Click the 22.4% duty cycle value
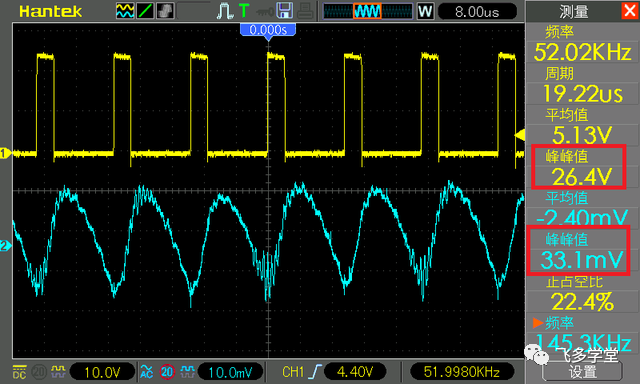Viewport: 640px width, 384px height. pyautogui.click(x=582, y=302)
